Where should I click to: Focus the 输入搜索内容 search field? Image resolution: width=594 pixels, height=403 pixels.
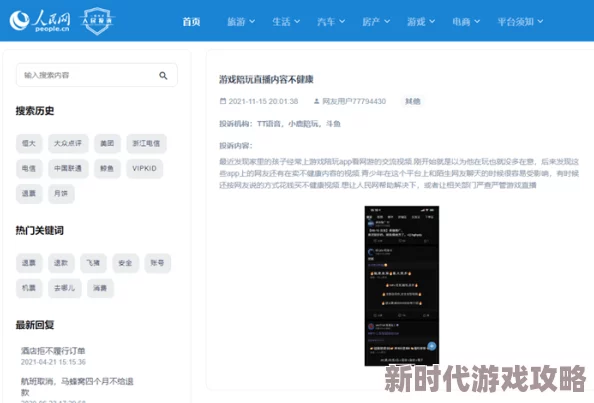(97, 75)
